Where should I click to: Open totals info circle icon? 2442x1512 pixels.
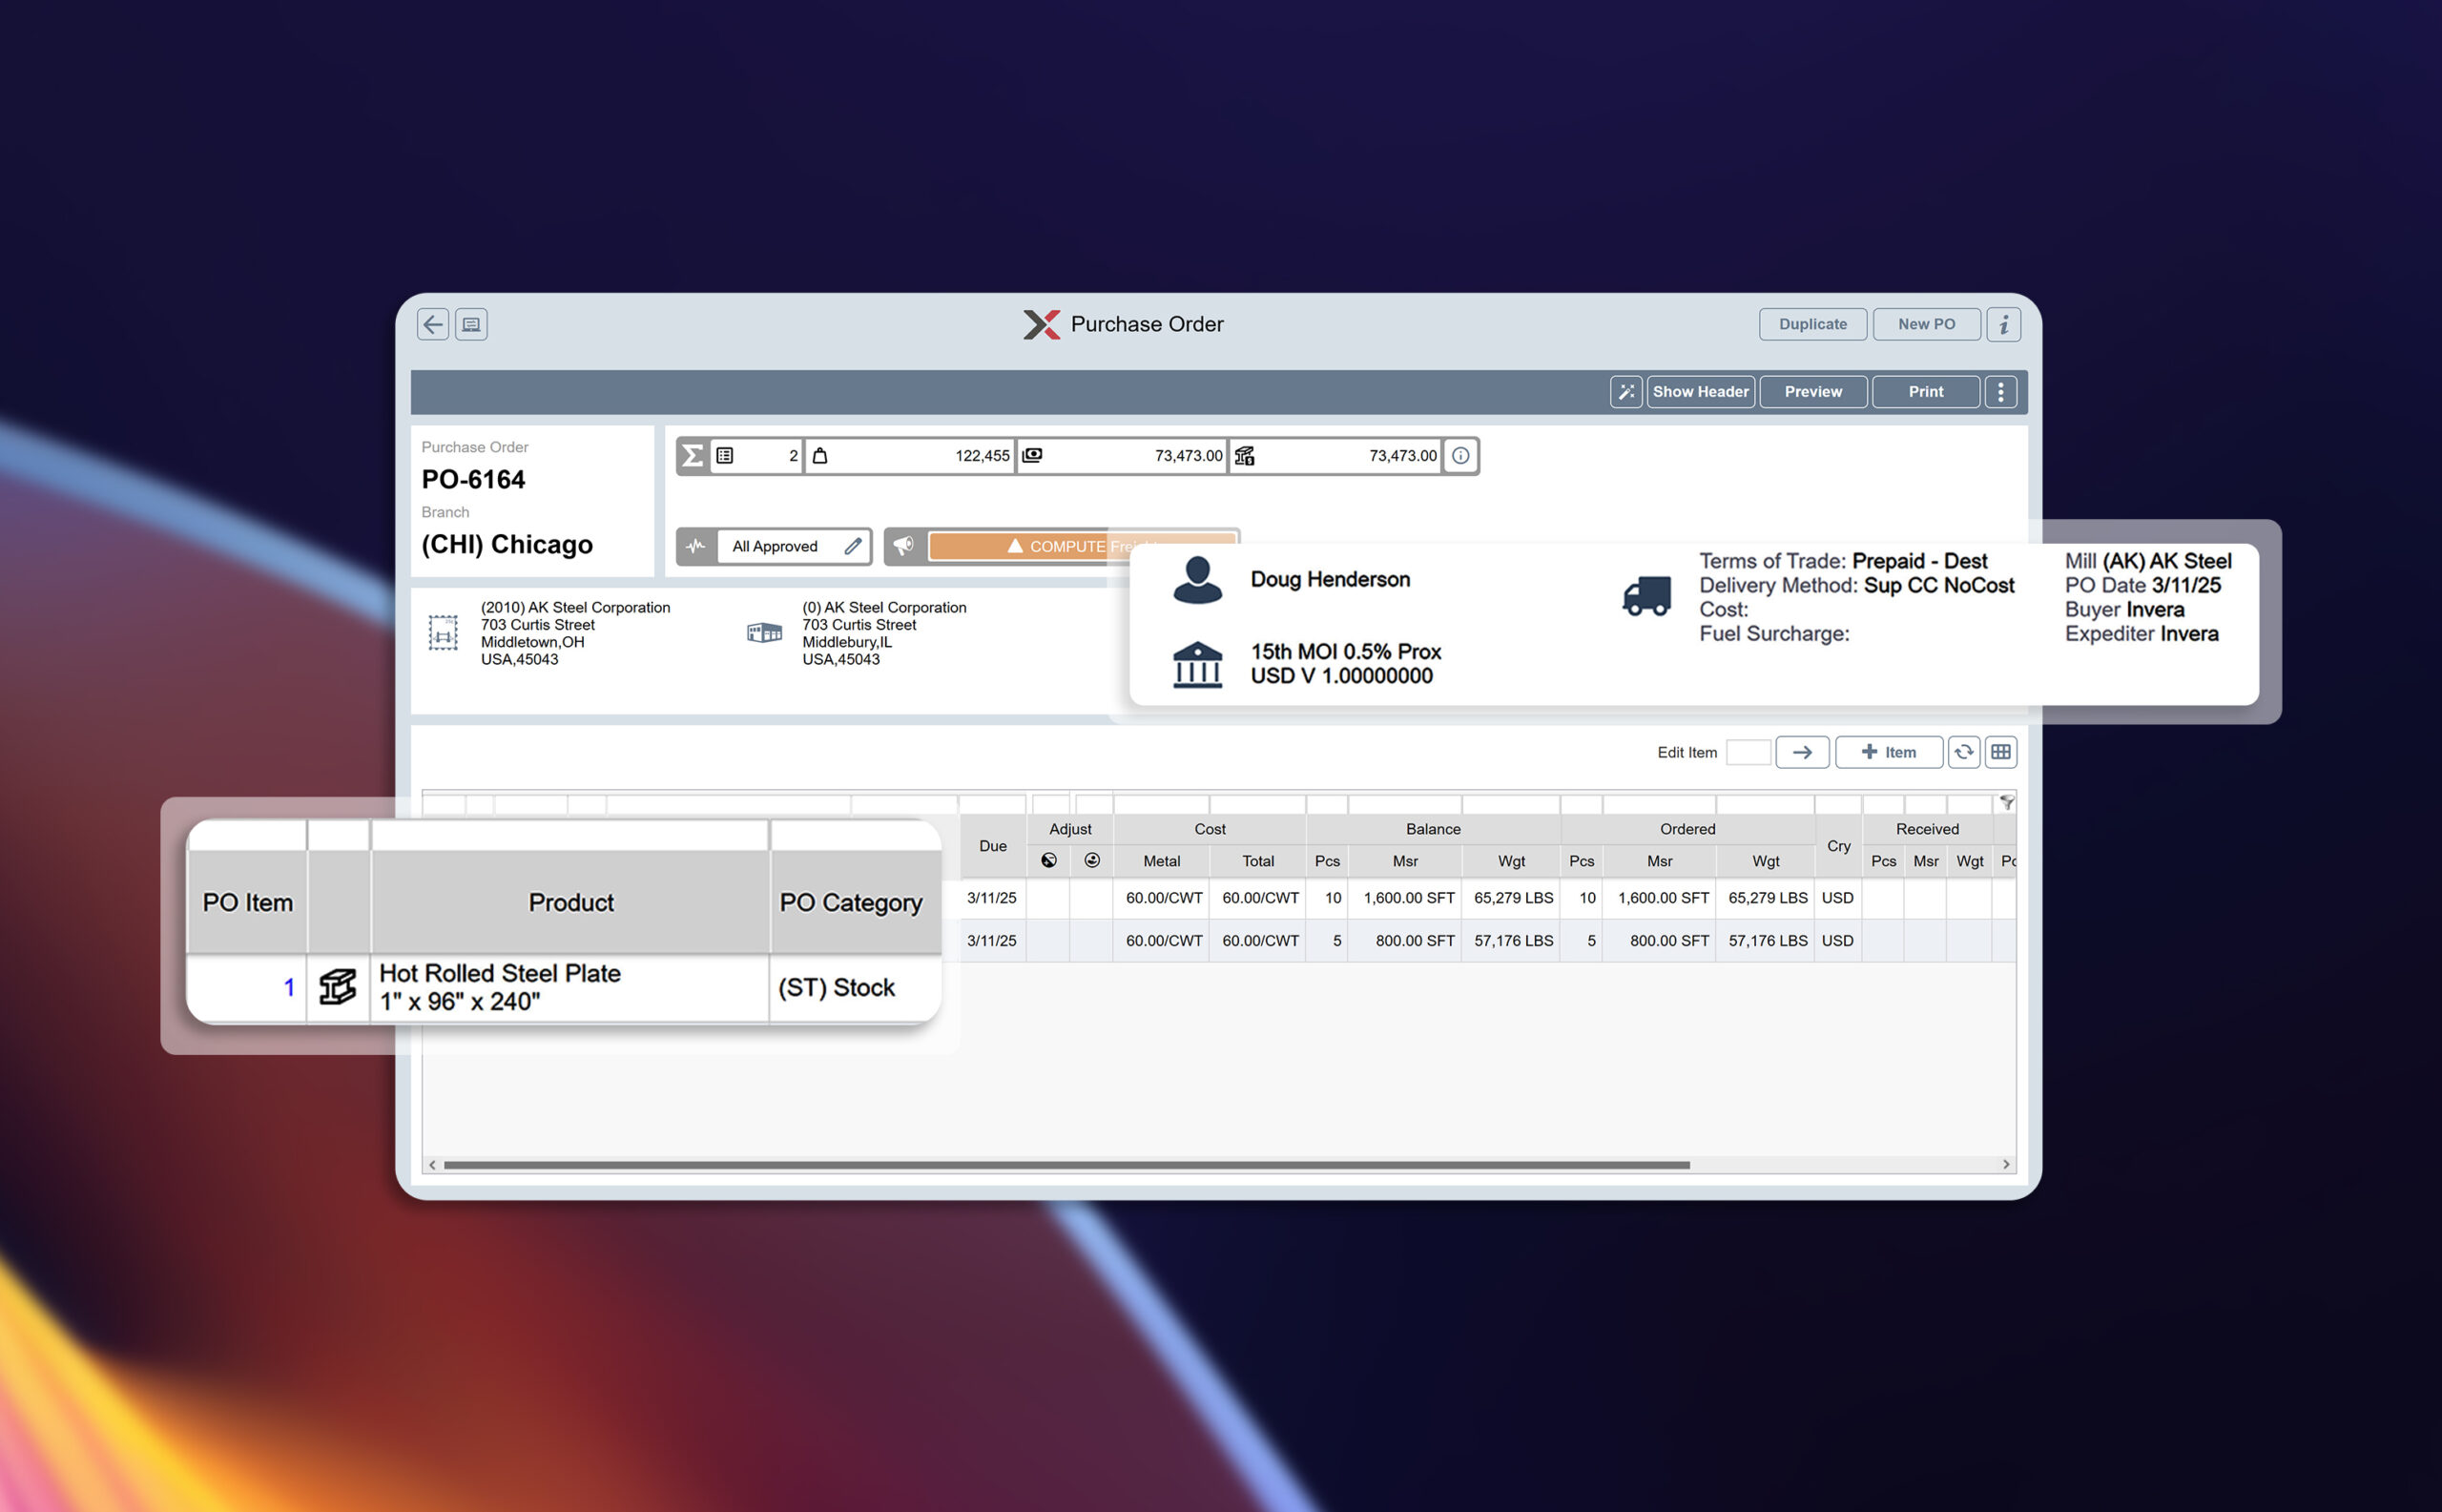pyautogui.click(x=1460, y=456)
